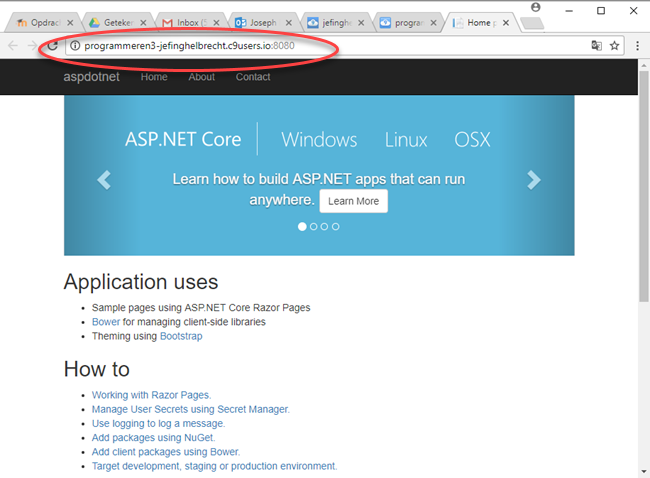Viewport: 650px width, 478px height.
Task: Open Add client packages using Bower link
Action: coord(166,451)
